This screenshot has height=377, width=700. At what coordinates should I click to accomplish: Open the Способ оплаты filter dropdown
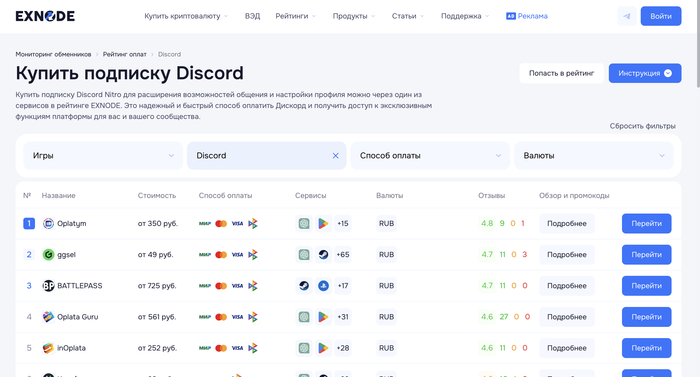coord(430,155)
